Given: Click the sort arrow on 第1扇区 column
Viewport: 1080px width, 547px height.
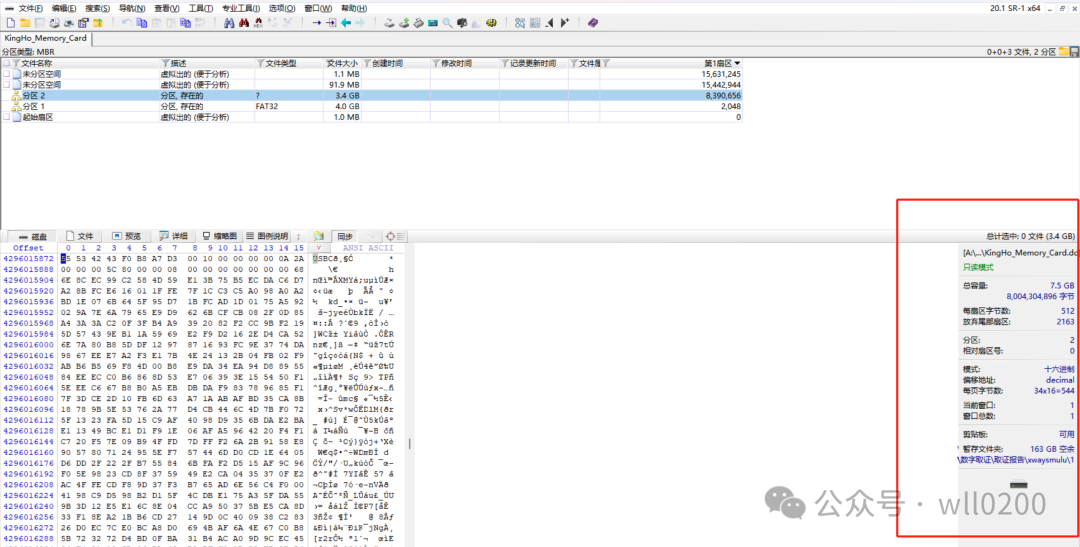Looking at the screenshot, I should (x=737, y=63).
